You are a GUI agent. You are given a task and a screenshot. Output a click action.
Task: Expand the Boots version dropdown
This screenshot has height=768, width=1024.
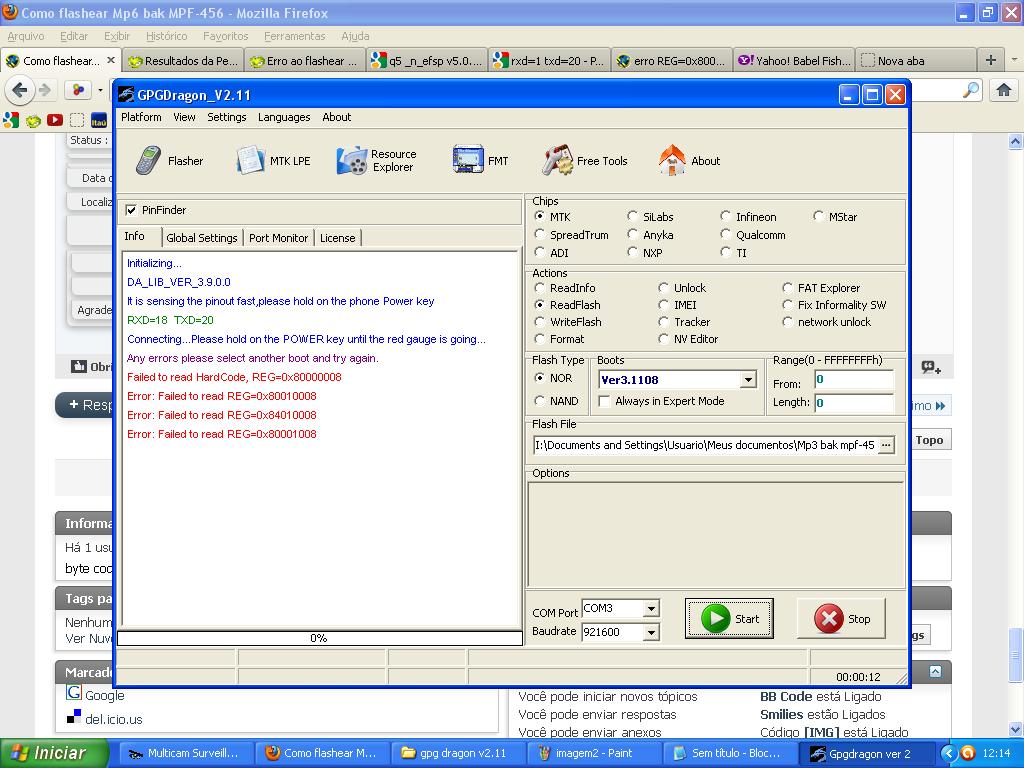748,379
